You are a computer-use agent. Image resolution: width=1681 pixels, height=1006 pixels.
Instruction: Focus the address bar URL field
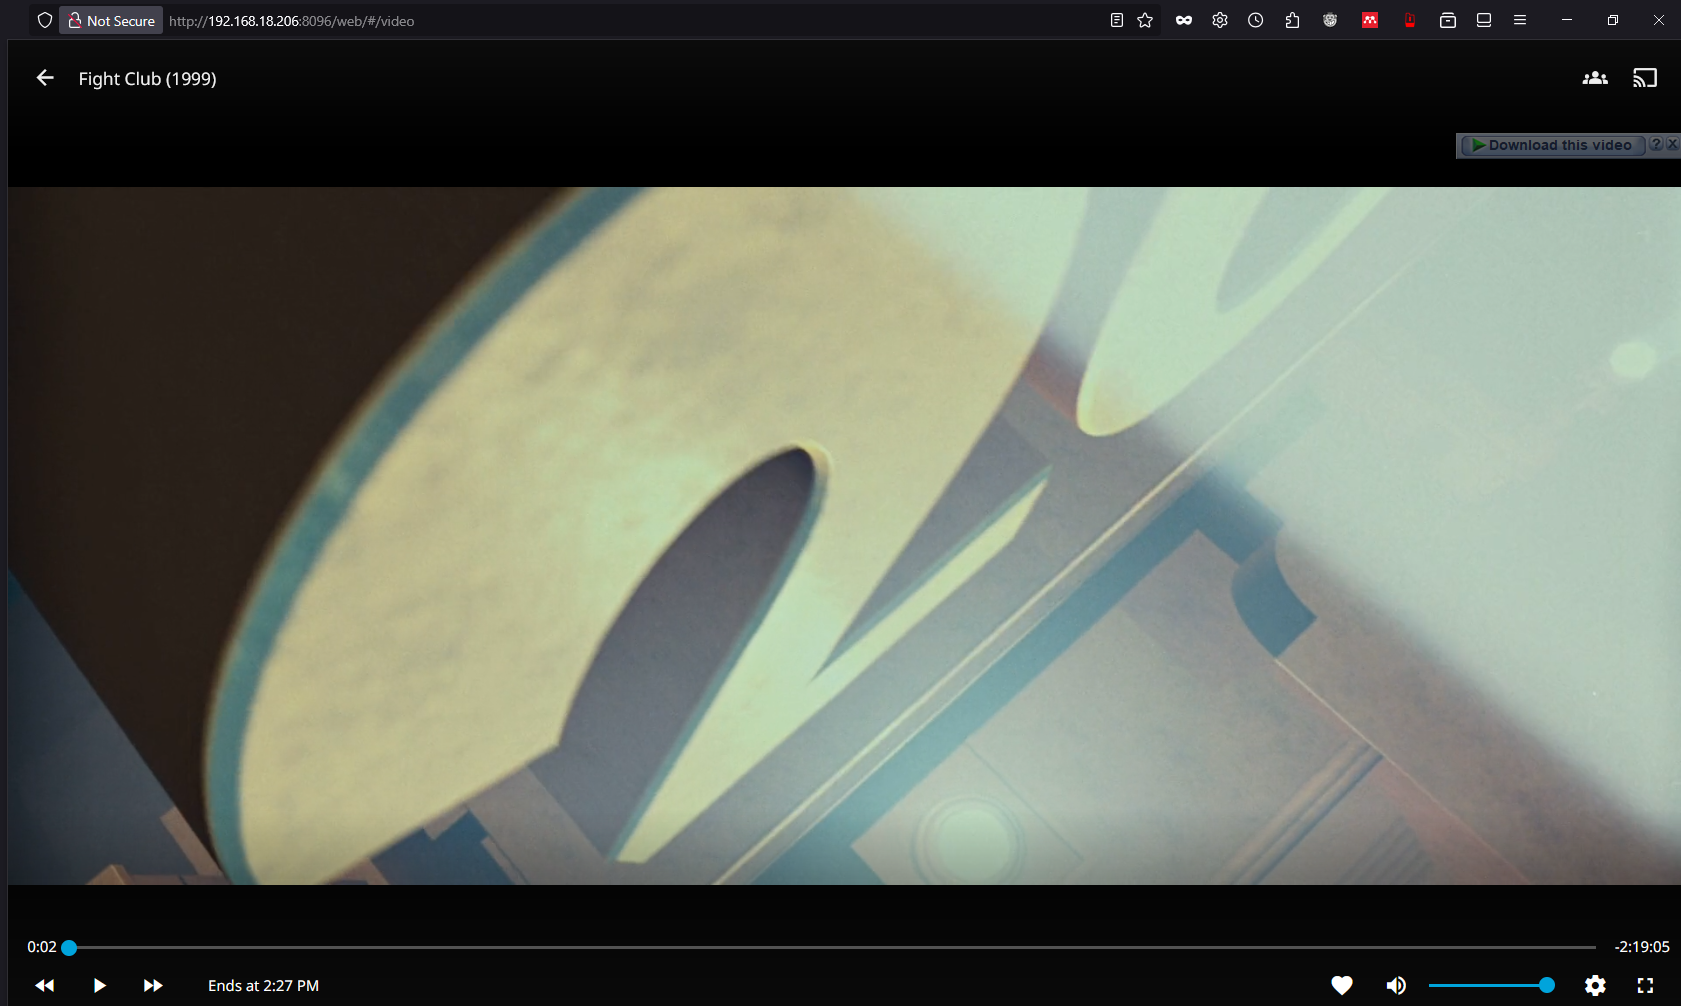[x=630, y=20]
